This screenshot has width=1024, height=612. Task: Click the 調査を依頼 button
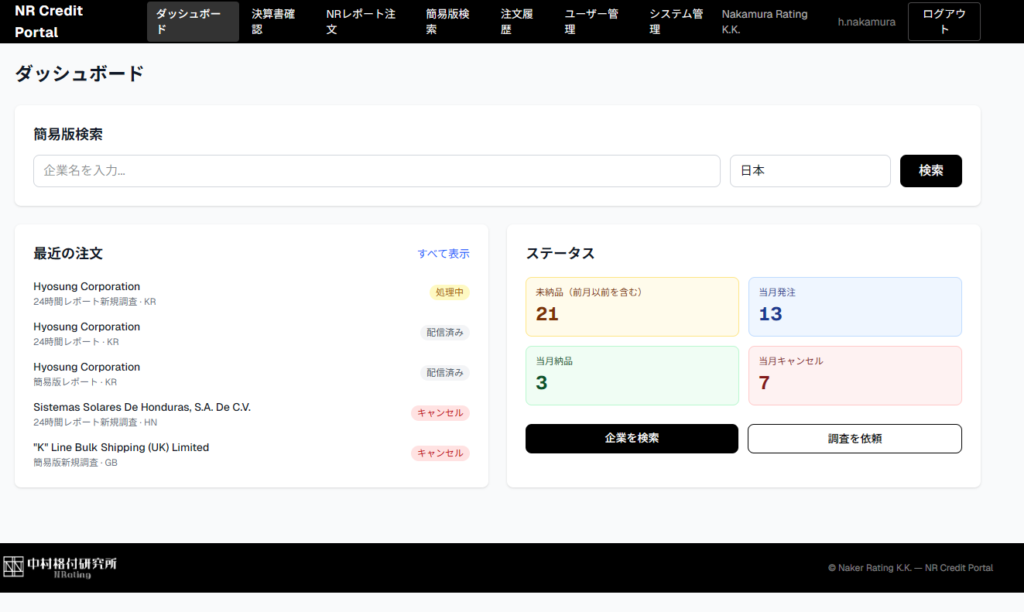click(x=854, y=438)
